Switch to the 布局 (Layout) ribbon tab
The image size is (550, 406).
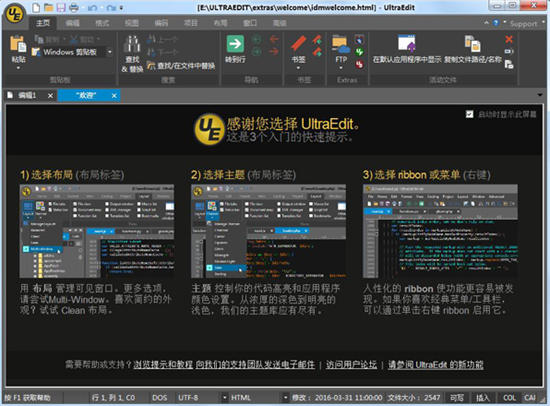(x=220, y=23)
